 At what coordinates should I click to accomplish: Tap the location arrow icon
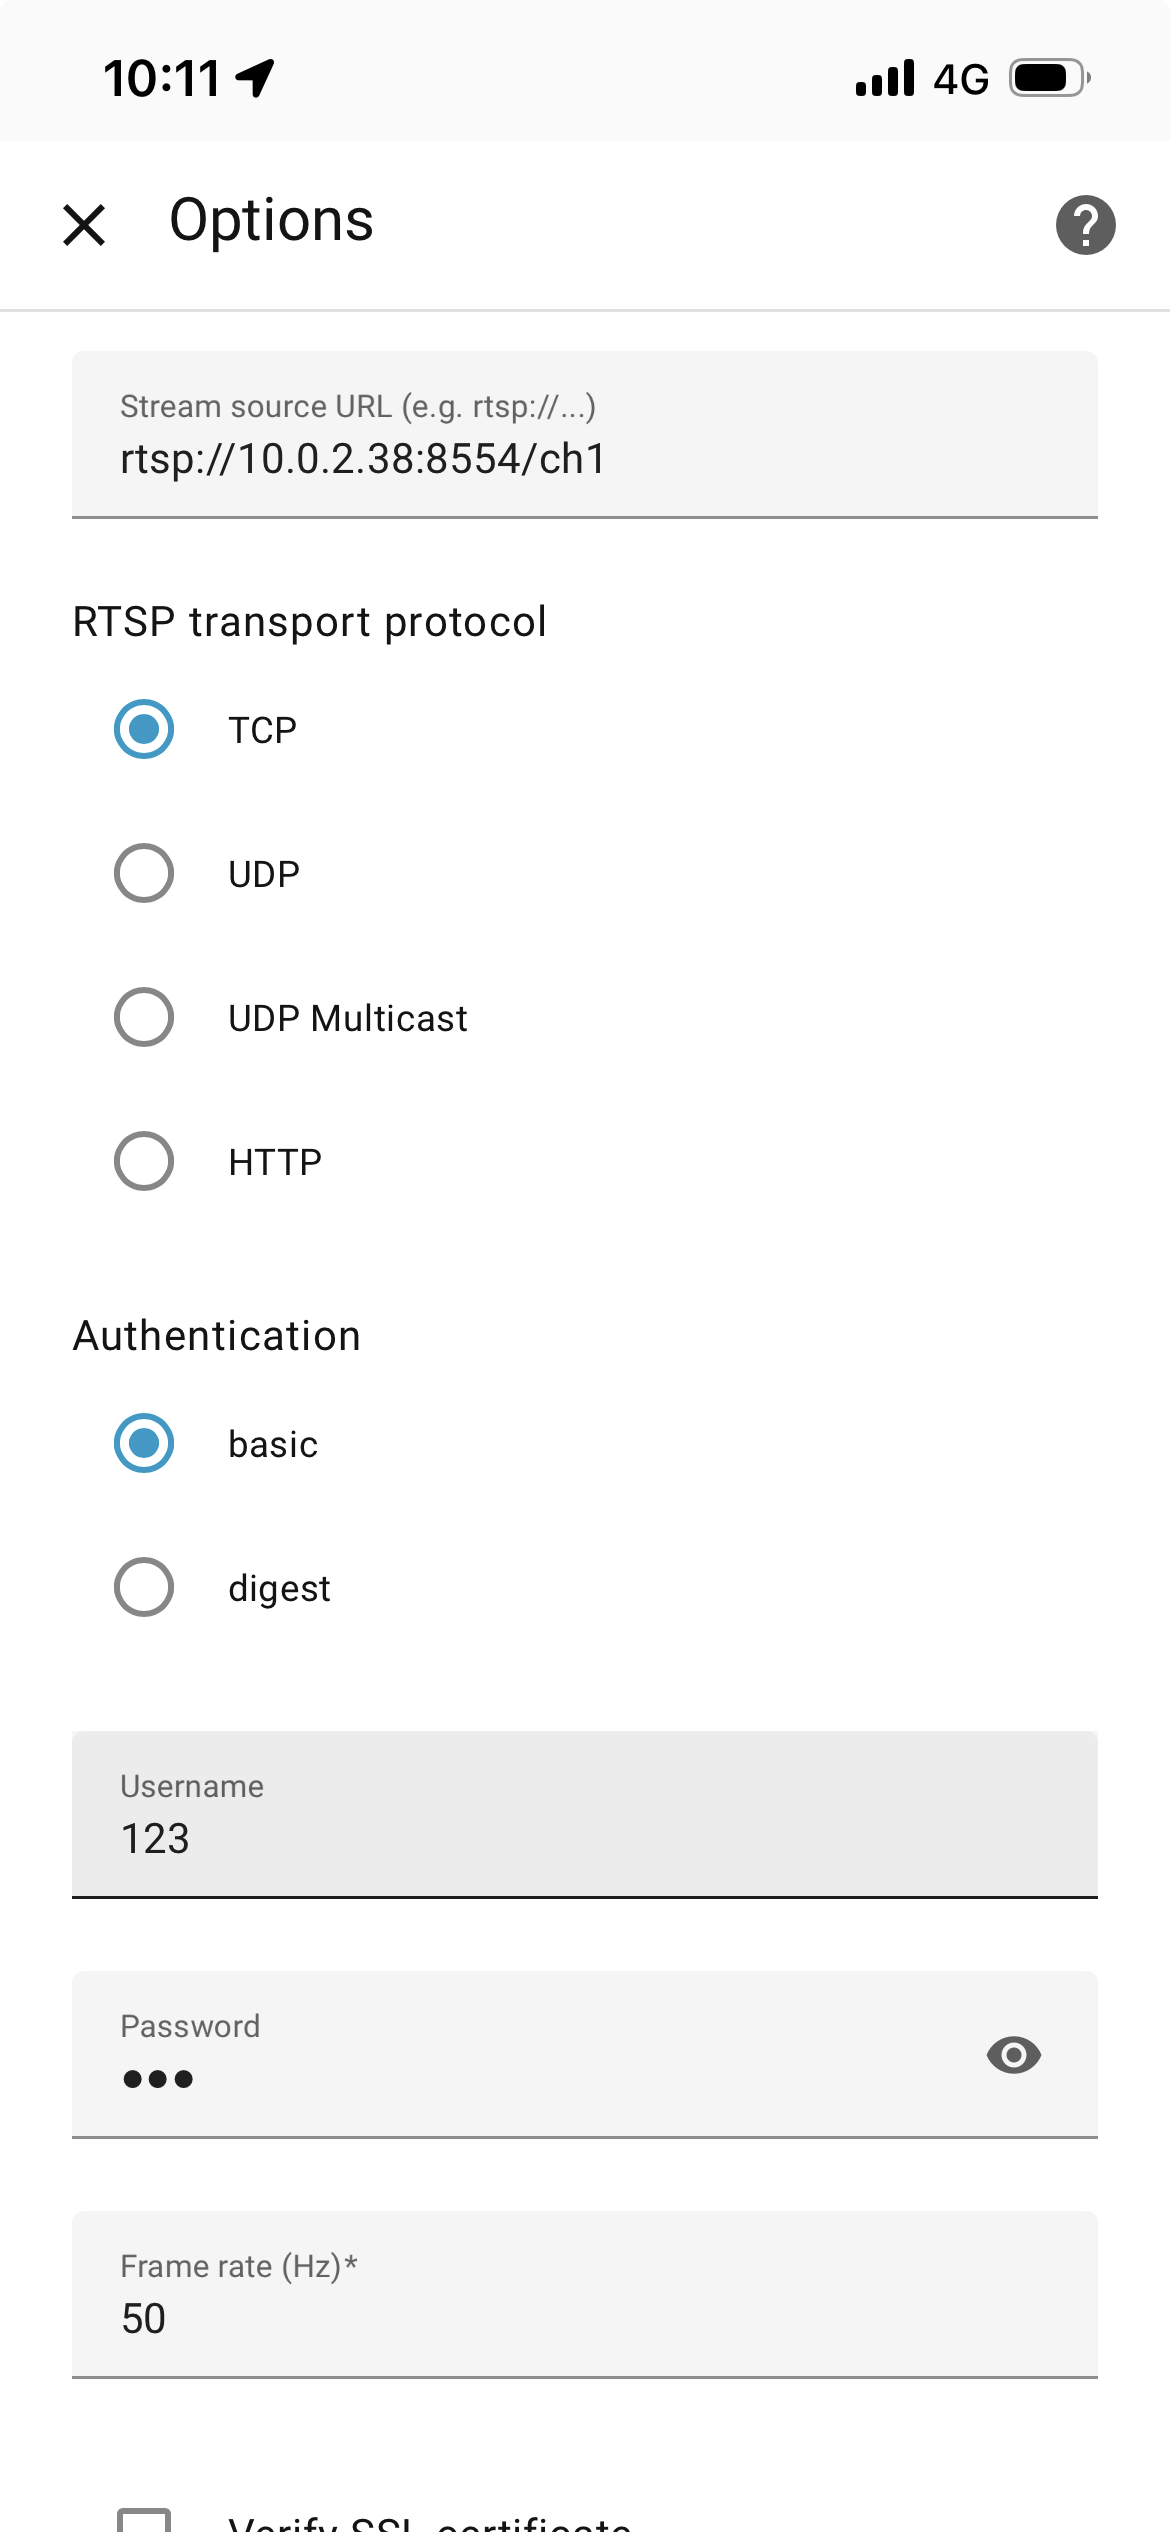[256, 78]
